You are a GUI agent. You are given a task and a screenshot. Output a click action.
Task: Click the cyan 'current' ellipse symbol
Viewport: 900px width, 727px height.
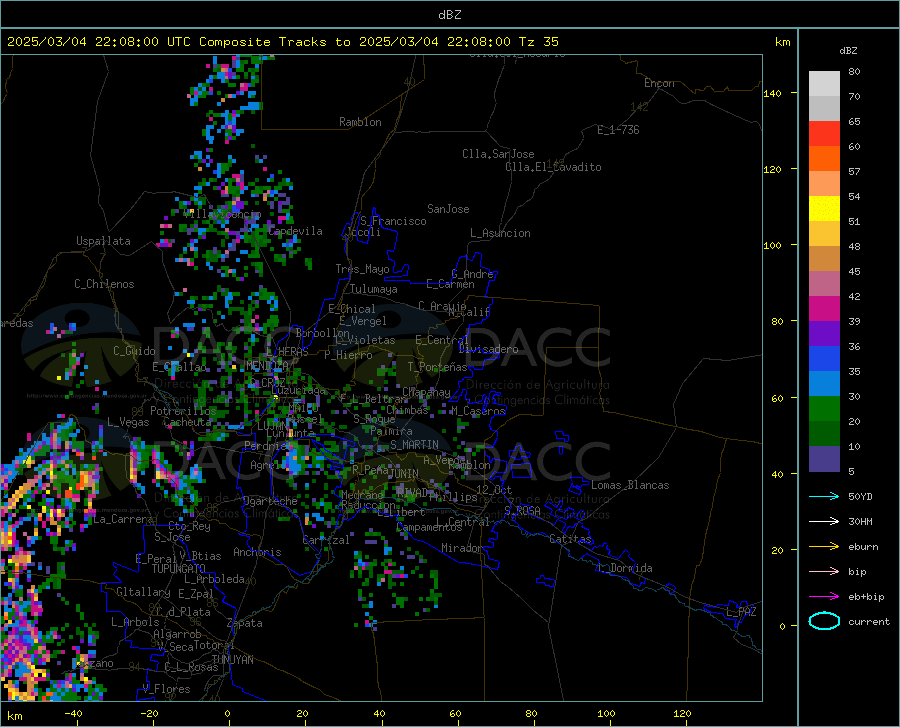(x=824, y=621)
